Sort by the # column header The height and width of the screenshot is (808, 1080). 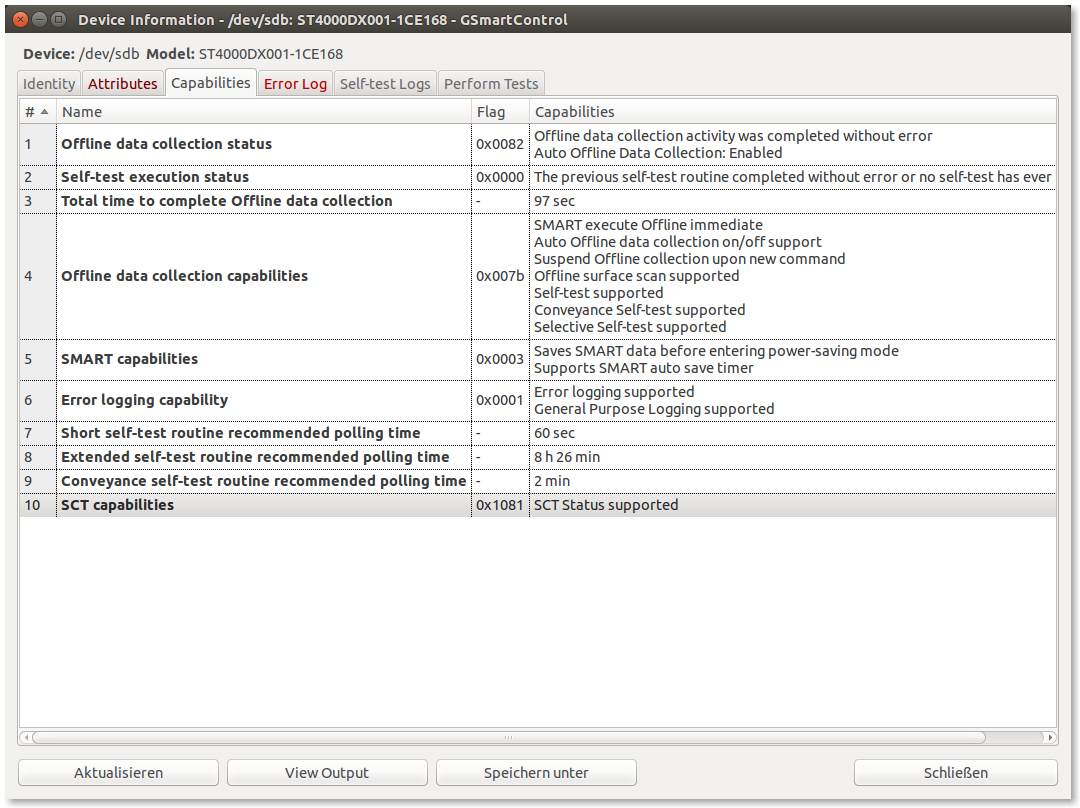pyautogui.click(x=37, y=112)
